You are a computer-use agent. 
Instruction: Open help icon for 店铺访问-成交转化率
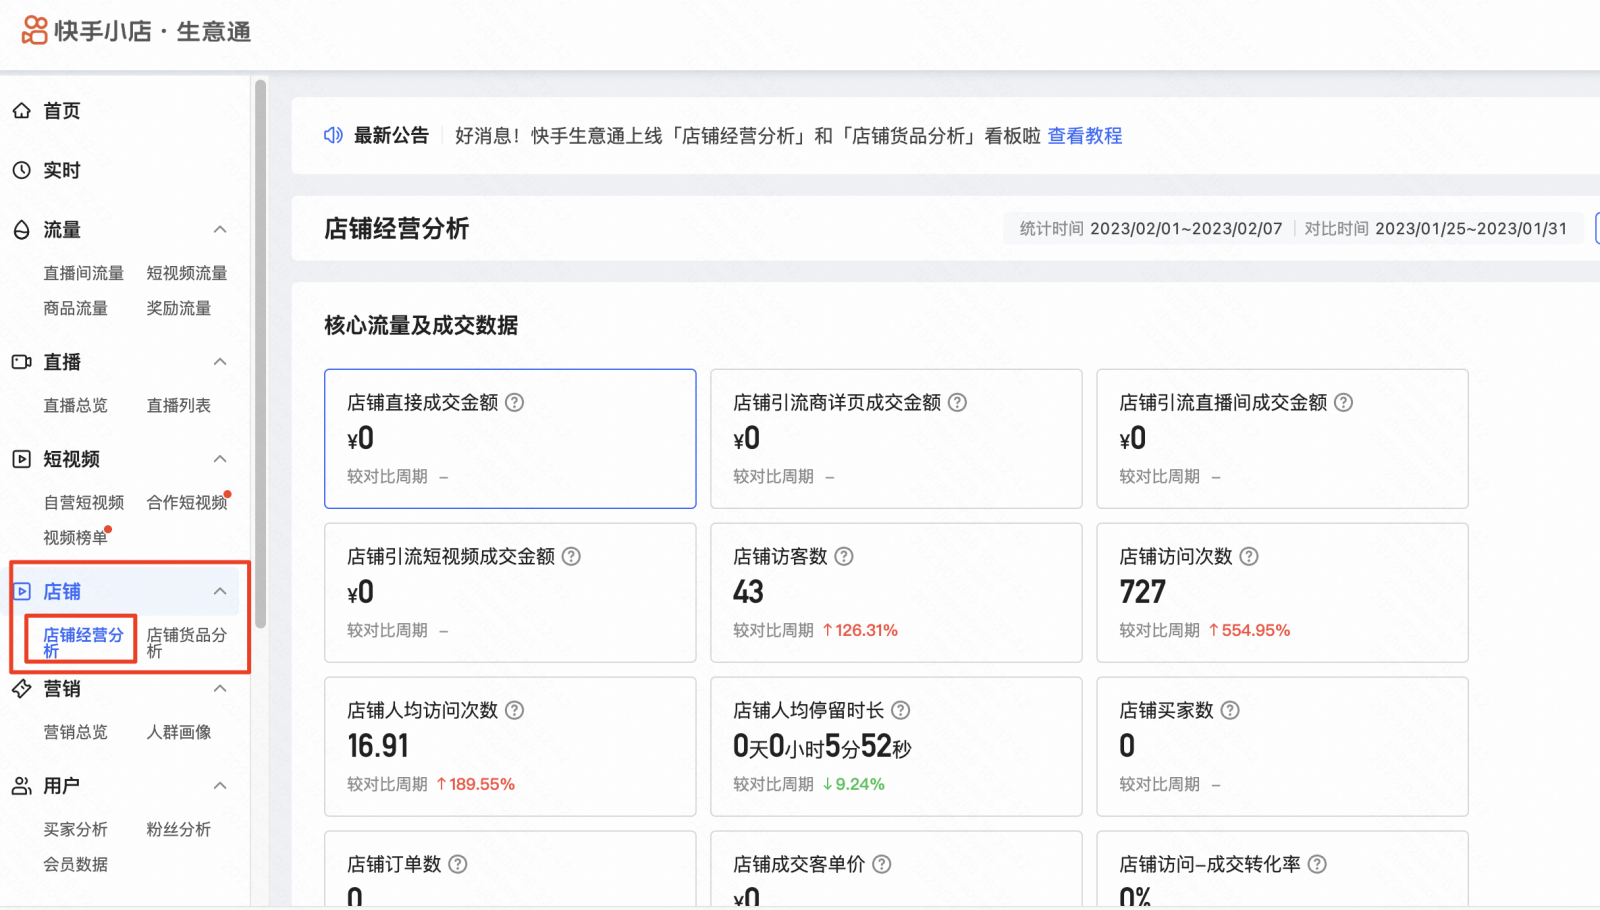1317,864
